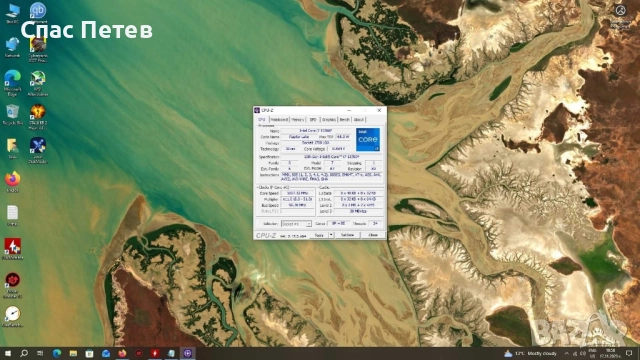Switch to the Memory tab
Image resolution: width=640 pixels, height=360 pixels.
tap(298, 120)
